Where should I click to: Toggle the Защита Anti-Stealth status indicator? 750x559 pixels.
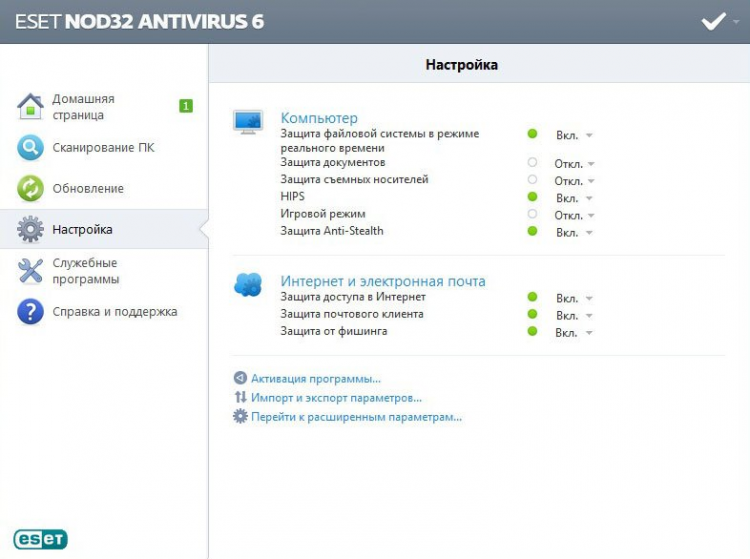pos(532,231)
